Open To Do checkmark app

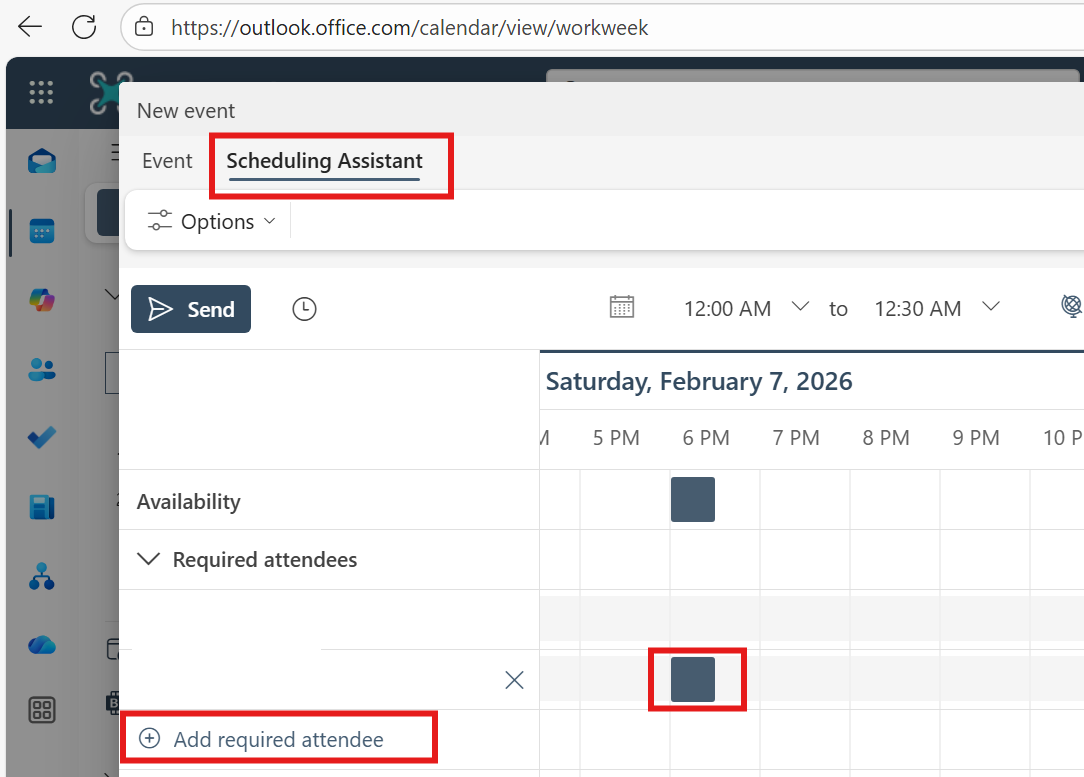[41, 438]
